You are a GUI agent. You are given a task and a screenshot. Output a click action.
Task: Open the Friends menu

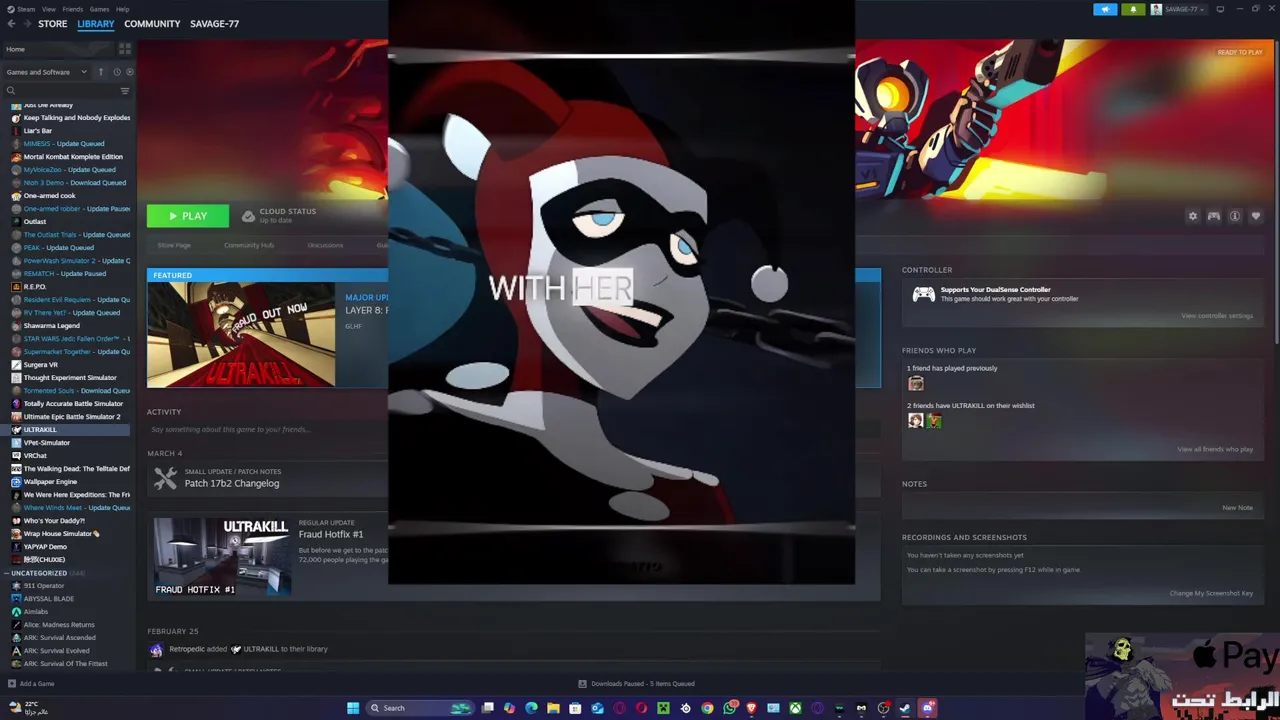click(72, 9)
